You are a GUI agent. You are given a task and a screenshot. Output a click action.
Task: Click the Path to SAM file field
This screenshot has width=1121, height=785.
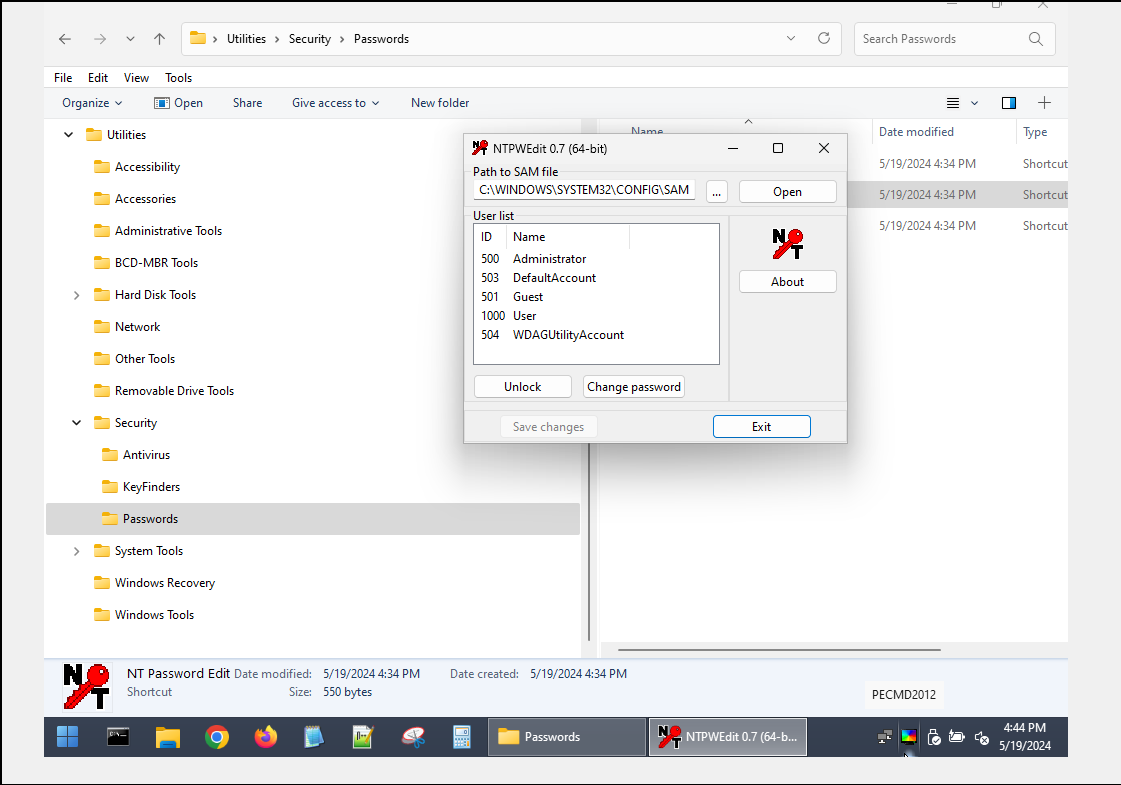pyautogui.click(x=585, y=189)
